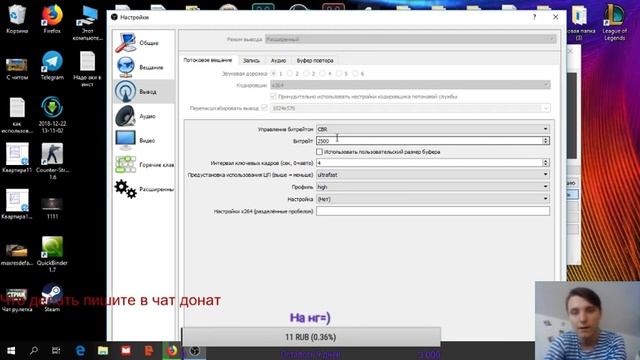Toggle rescale output checkbox

264,108
